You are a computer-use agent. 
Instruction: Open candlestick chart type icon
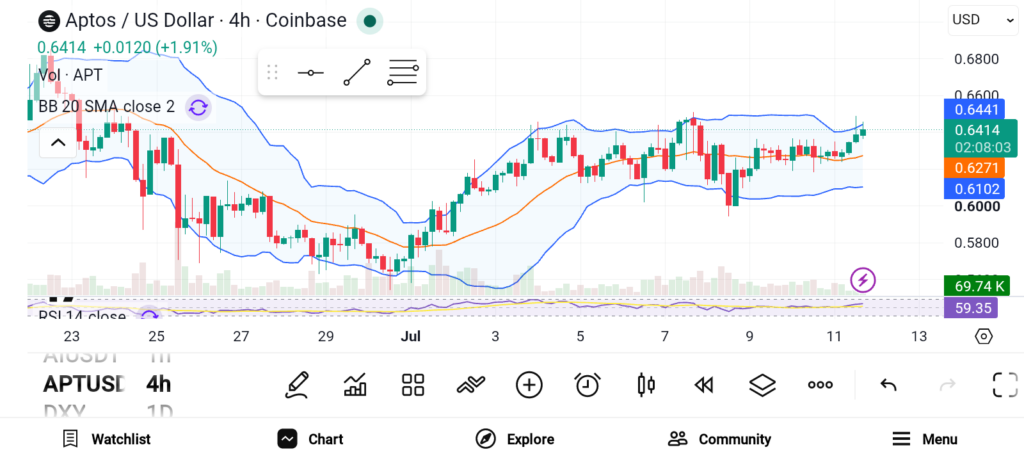646,385
